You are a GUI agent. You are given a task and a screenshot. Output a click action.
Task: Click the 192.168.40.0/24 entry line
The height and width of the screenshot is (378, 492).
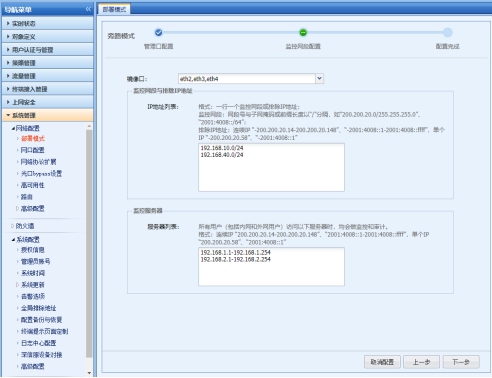click(x=222, y=155)
